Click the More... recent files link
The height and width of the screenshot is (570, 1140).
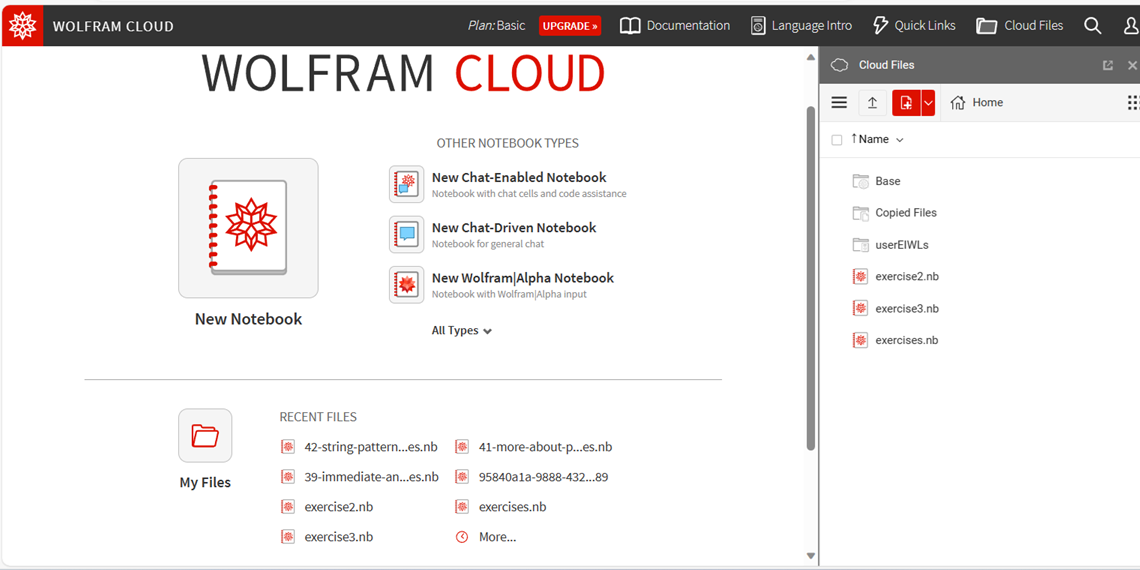pos(497,537)
